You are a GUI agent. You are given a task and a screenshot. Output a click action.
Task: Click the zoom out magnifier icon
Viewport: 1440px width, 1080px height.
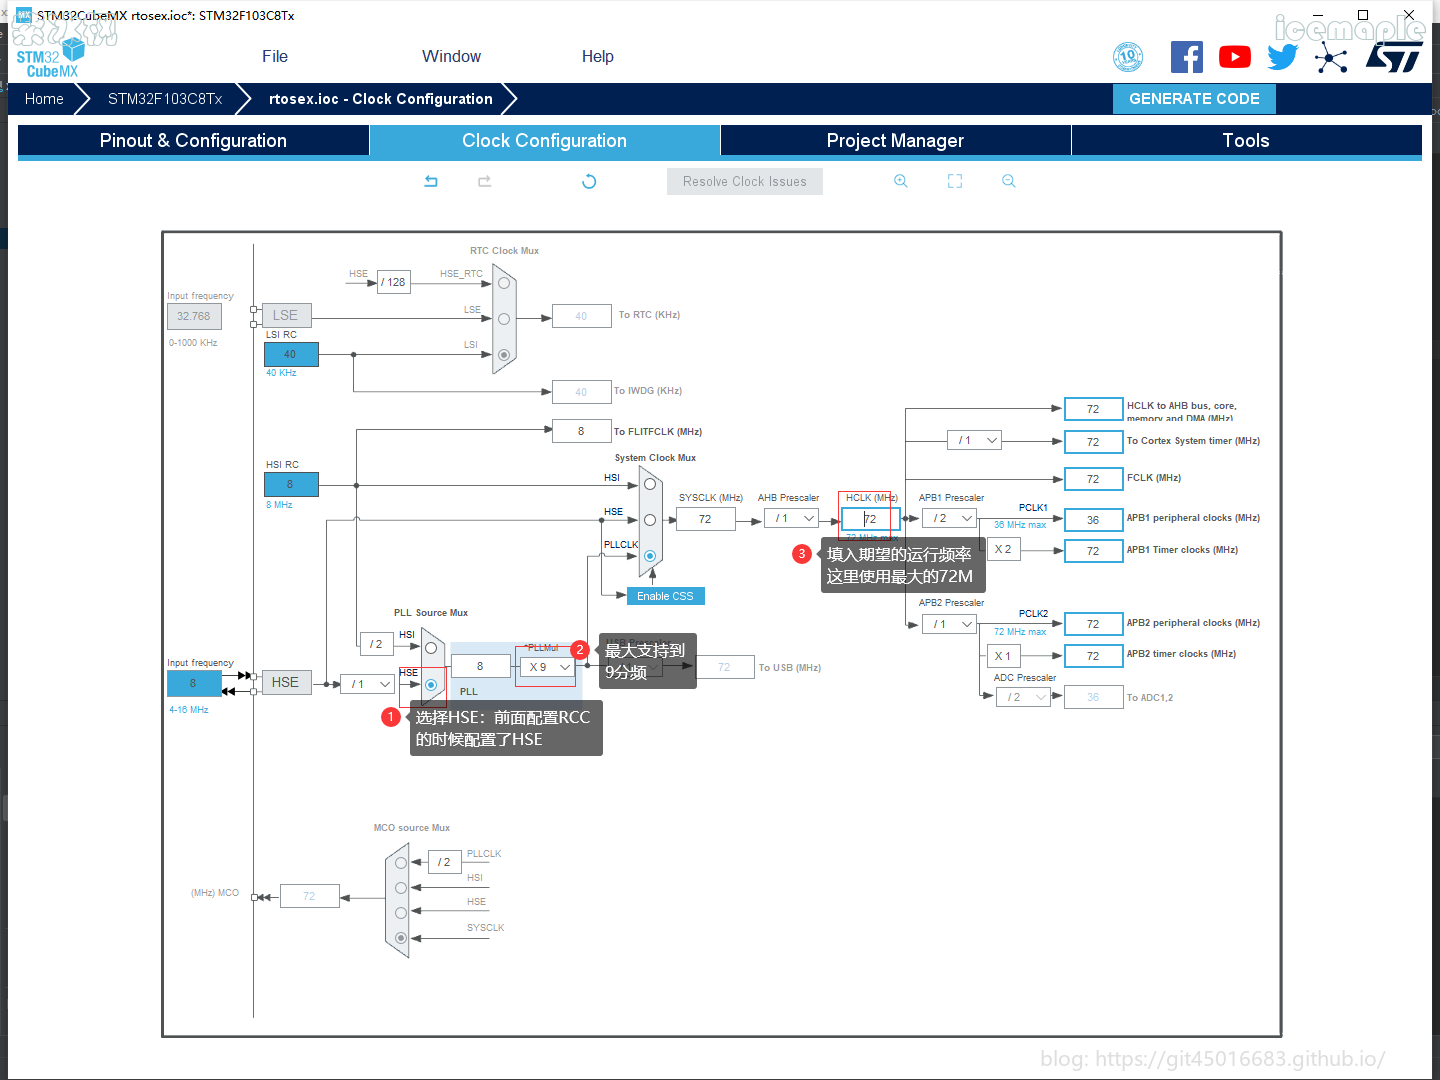[1009, 181]
